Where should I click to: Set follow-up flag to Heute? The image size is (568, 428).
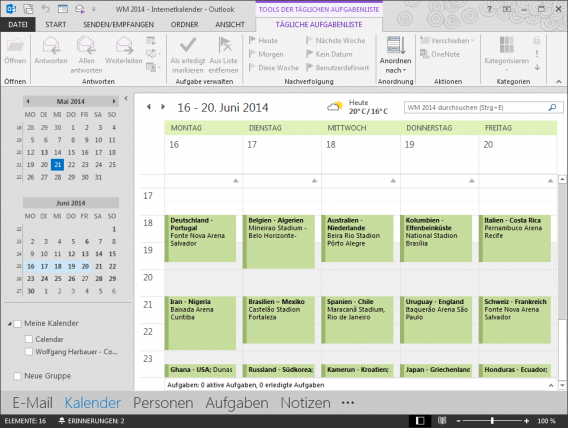pyautogui.click(x=263, y=40)
